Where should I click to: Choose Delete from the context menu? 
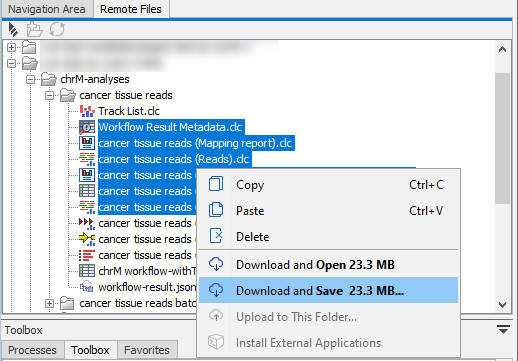[x=328, y=236]
